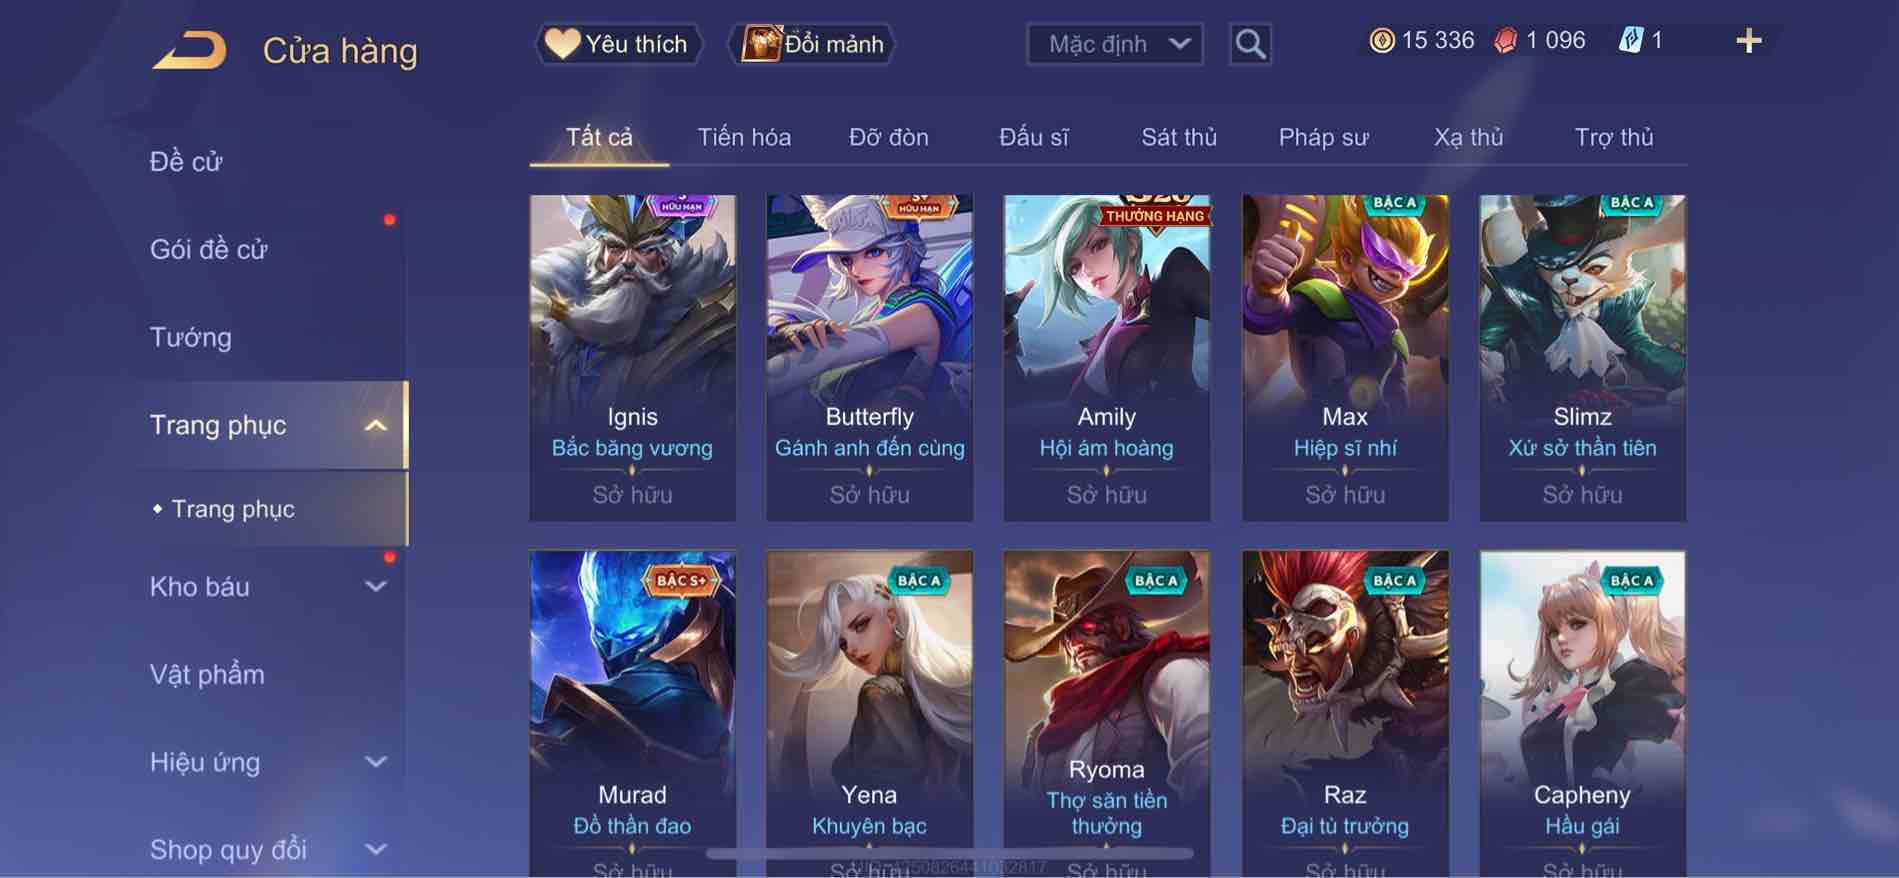Open Tướng in the sidebar

(x=190, y=338)
